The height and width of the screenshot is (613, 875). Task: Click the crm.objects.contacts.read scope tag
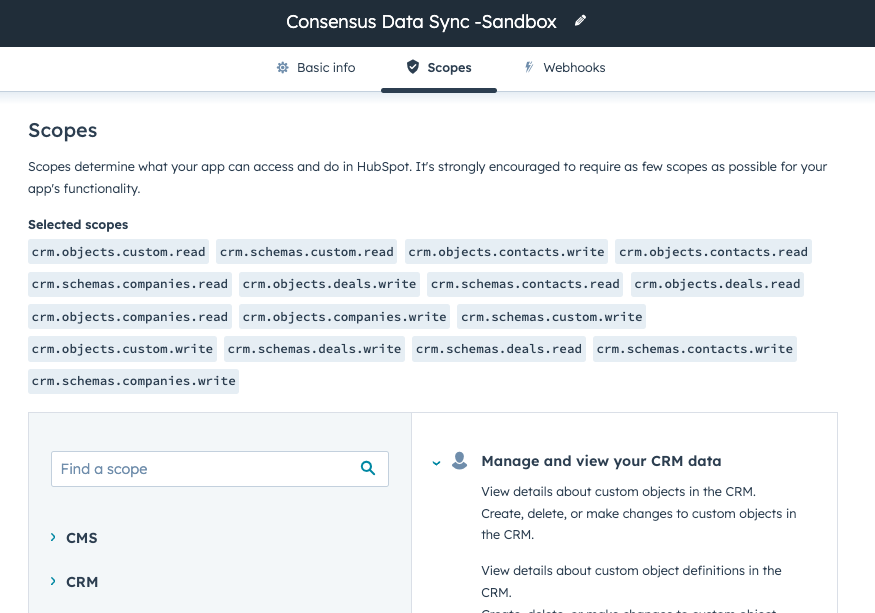713,252
